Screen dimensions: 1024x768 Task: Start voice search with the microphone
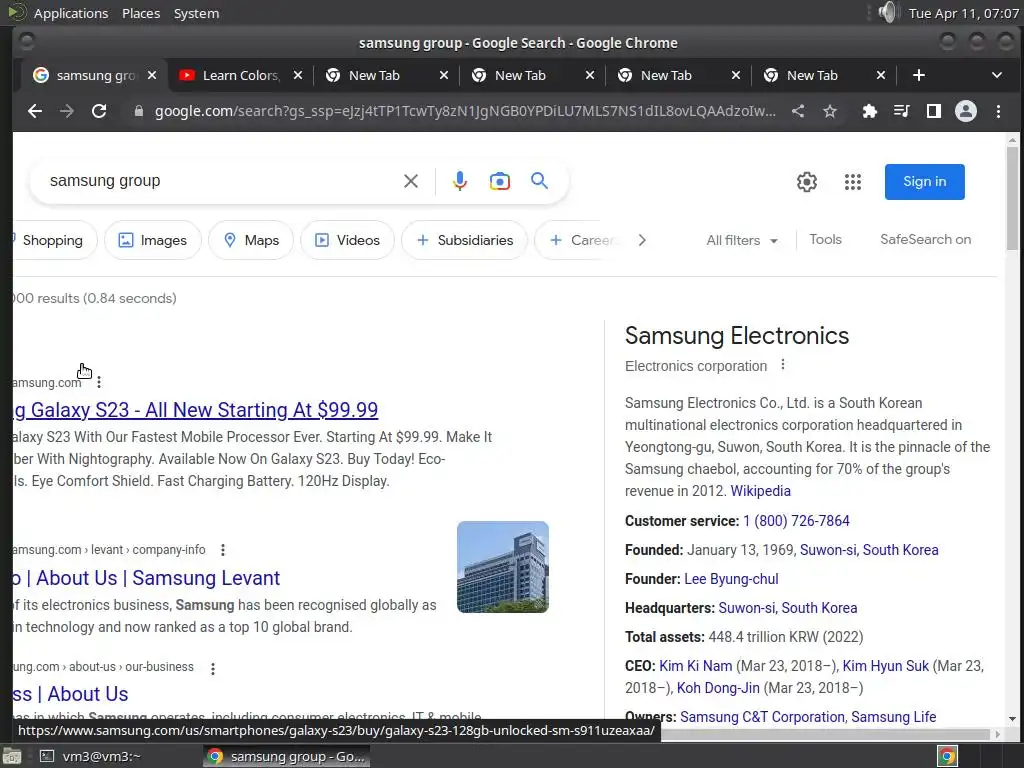(460, 181)
